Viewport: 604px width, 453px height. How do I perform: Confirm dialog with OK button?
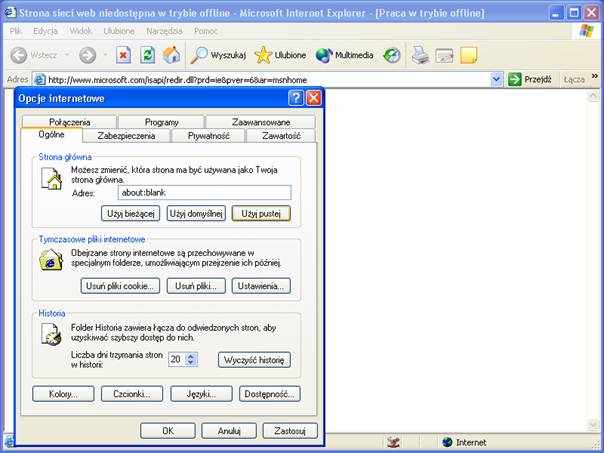coord(168,431)
